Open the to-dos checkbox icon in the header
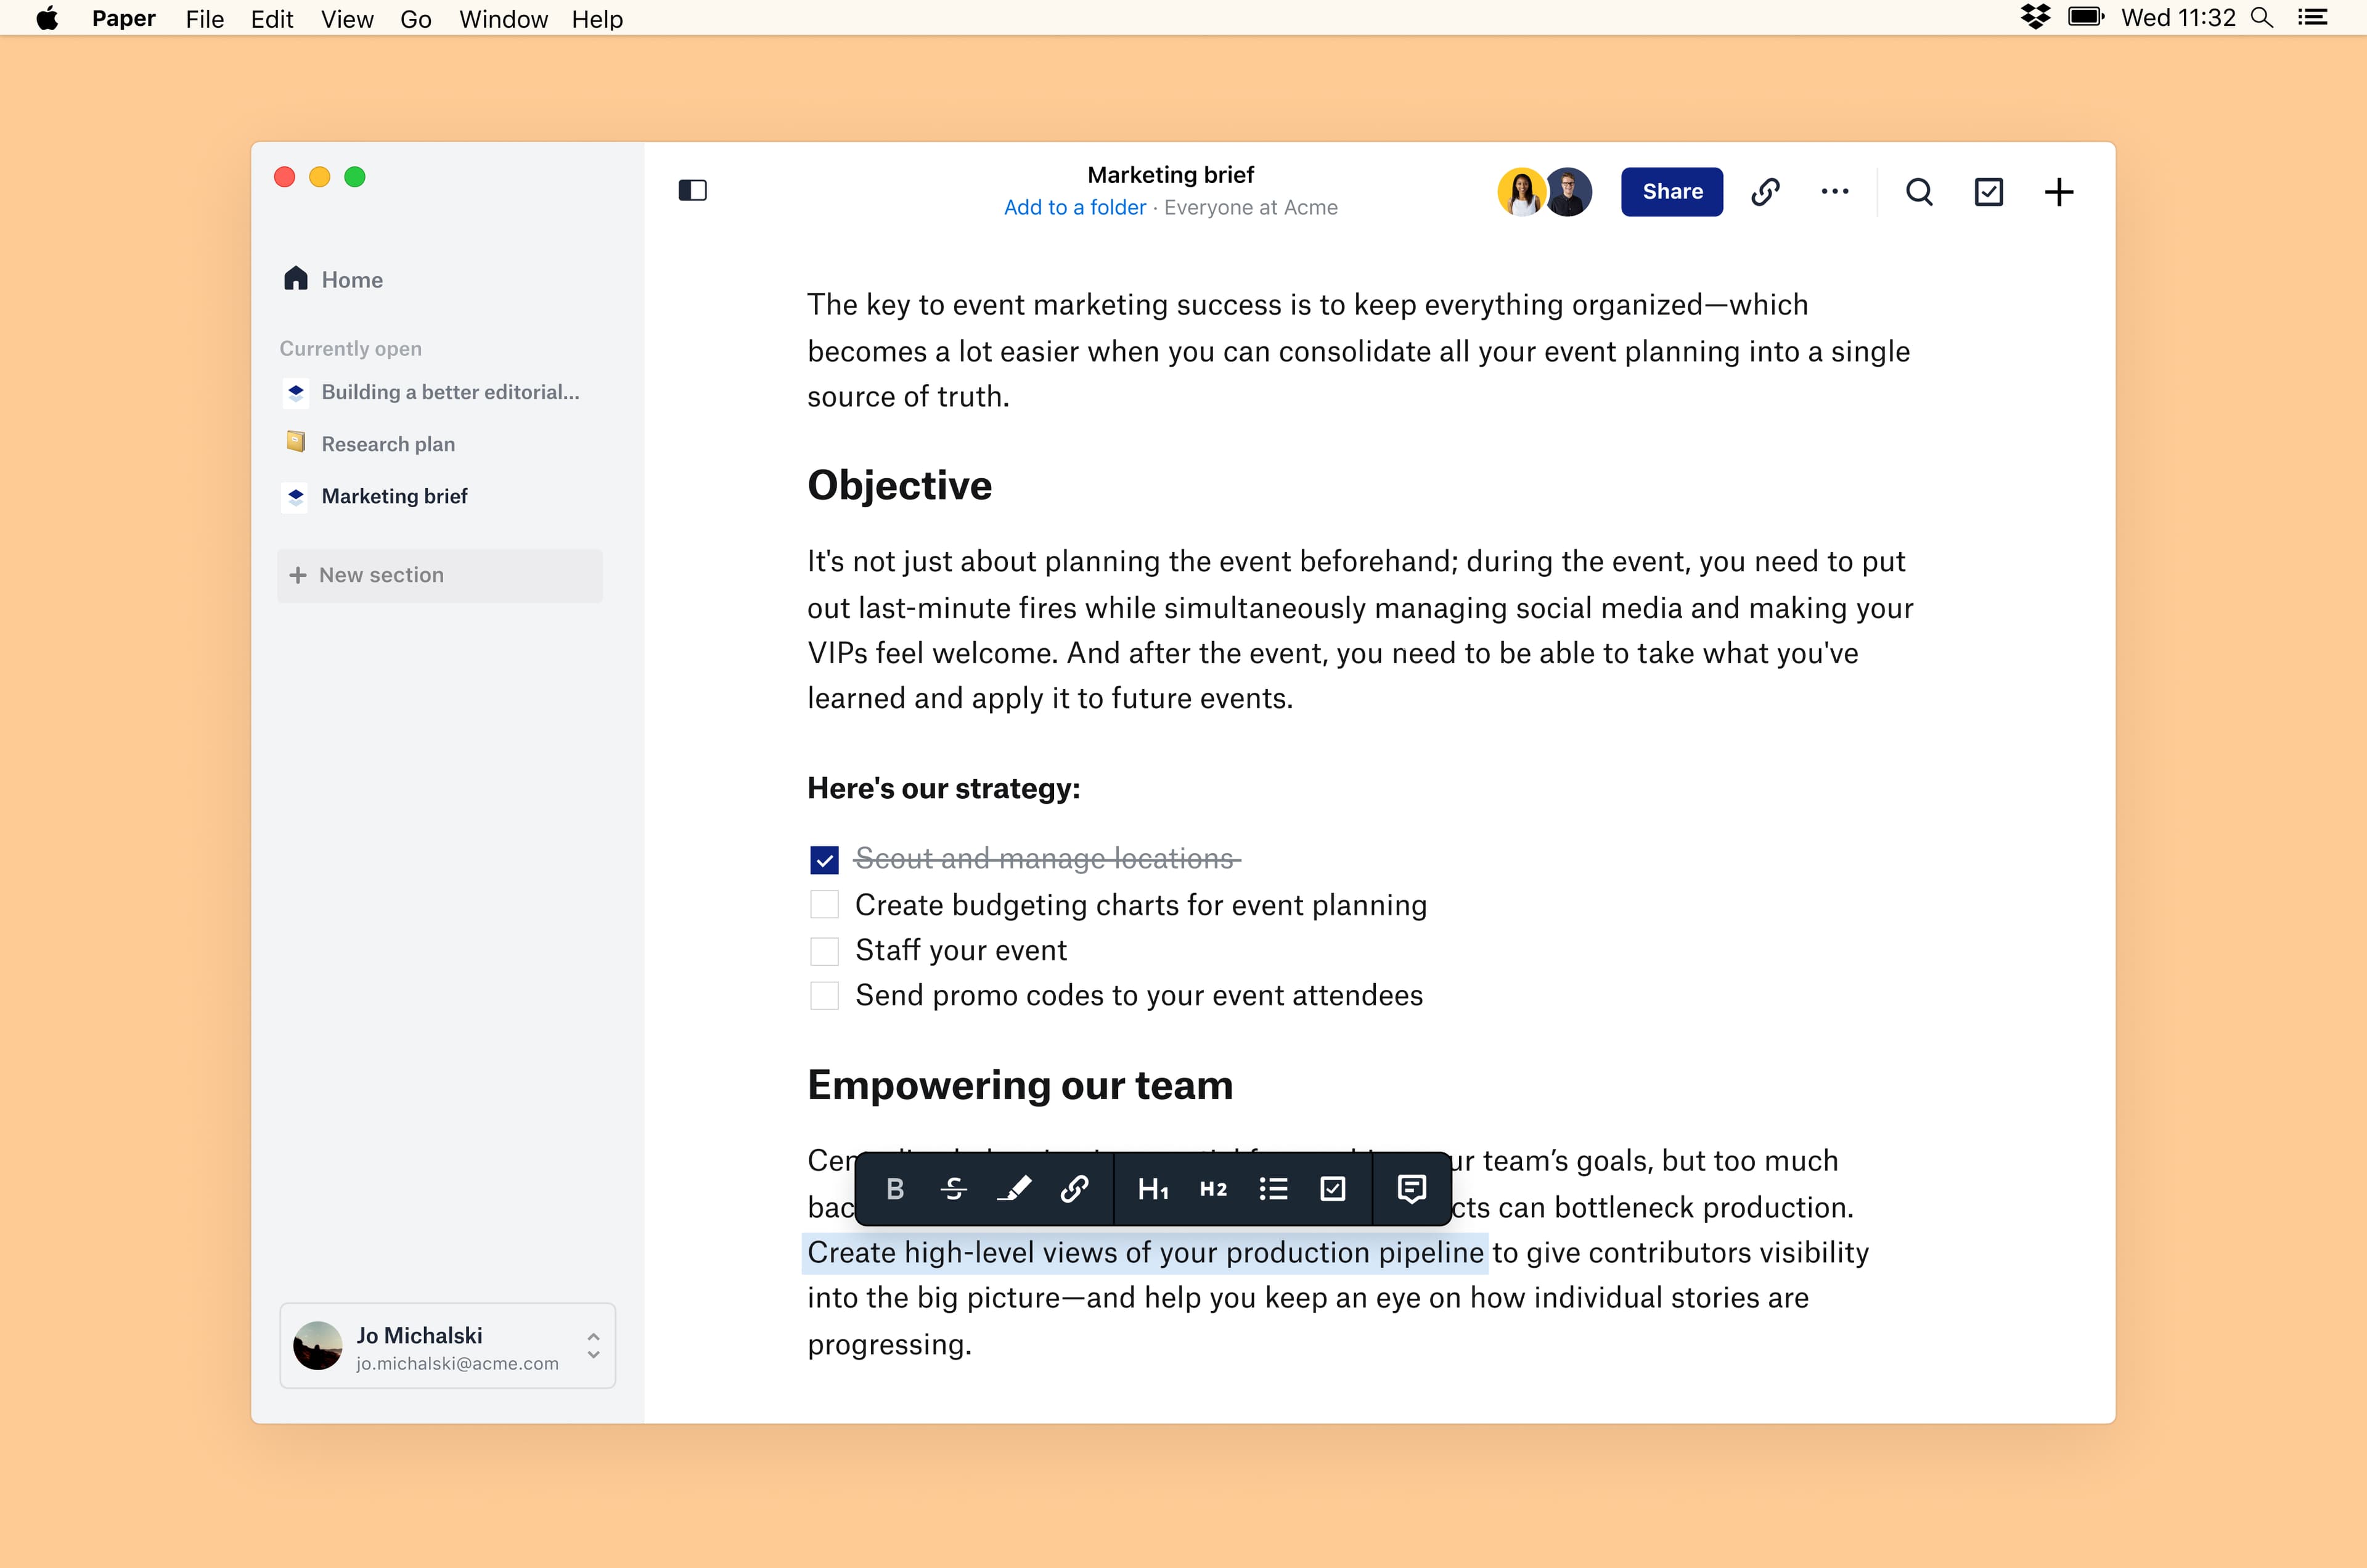Image resolution: width=2367 pixels, height=1568 pixels. point(1988,191)
